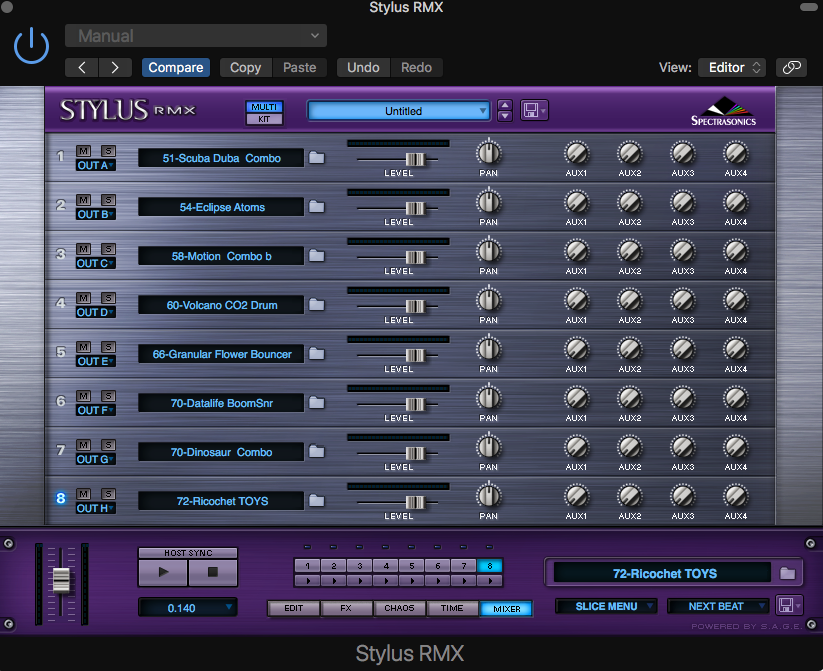Switch to the TIME page
The image size is (823, 671).
tap(452, 608)
